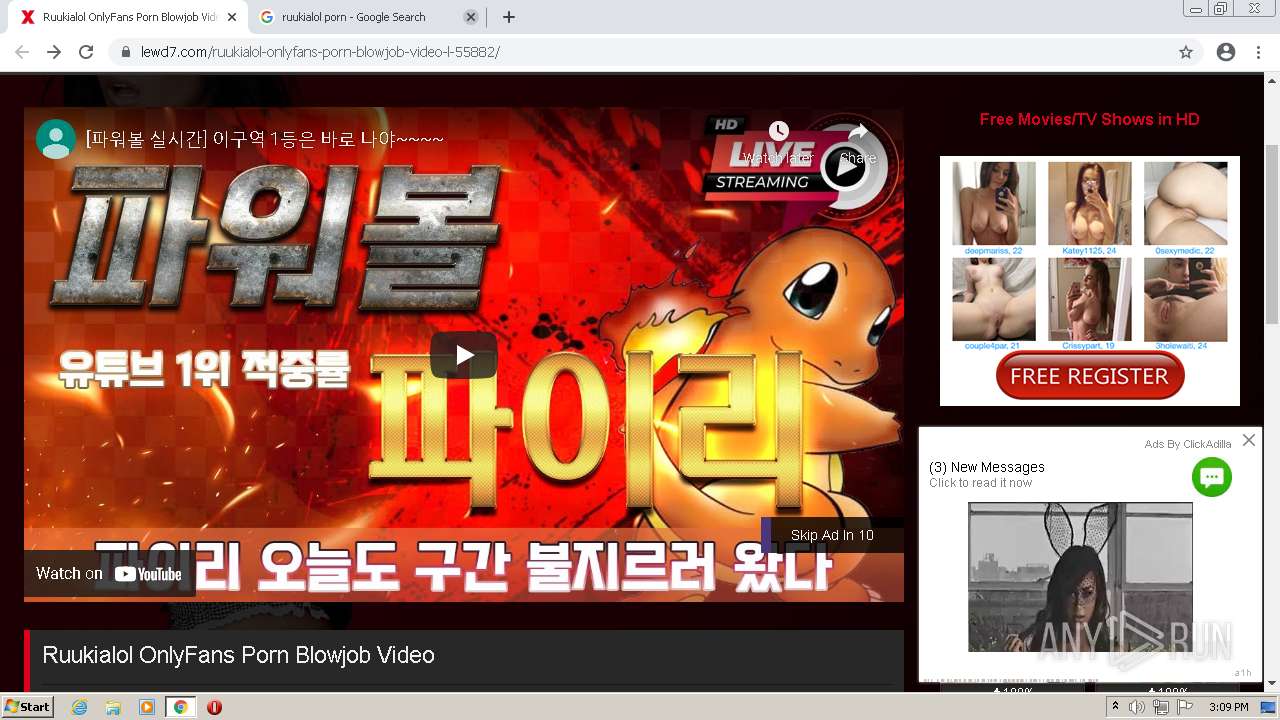The width and height of the screenshot is (1280, 720).
Task: Click Watch on YouTube button
Action: click(x=109, y=573)
